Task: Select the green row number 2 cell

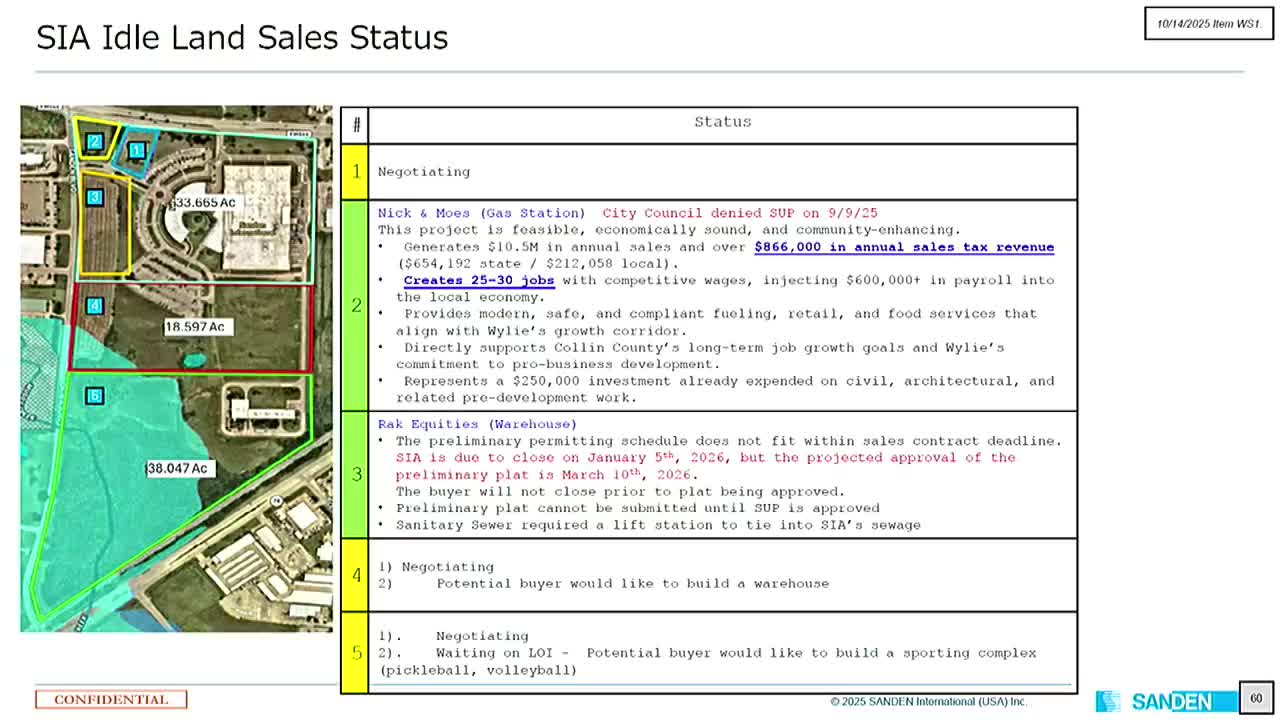Action: tap(355, 305)
